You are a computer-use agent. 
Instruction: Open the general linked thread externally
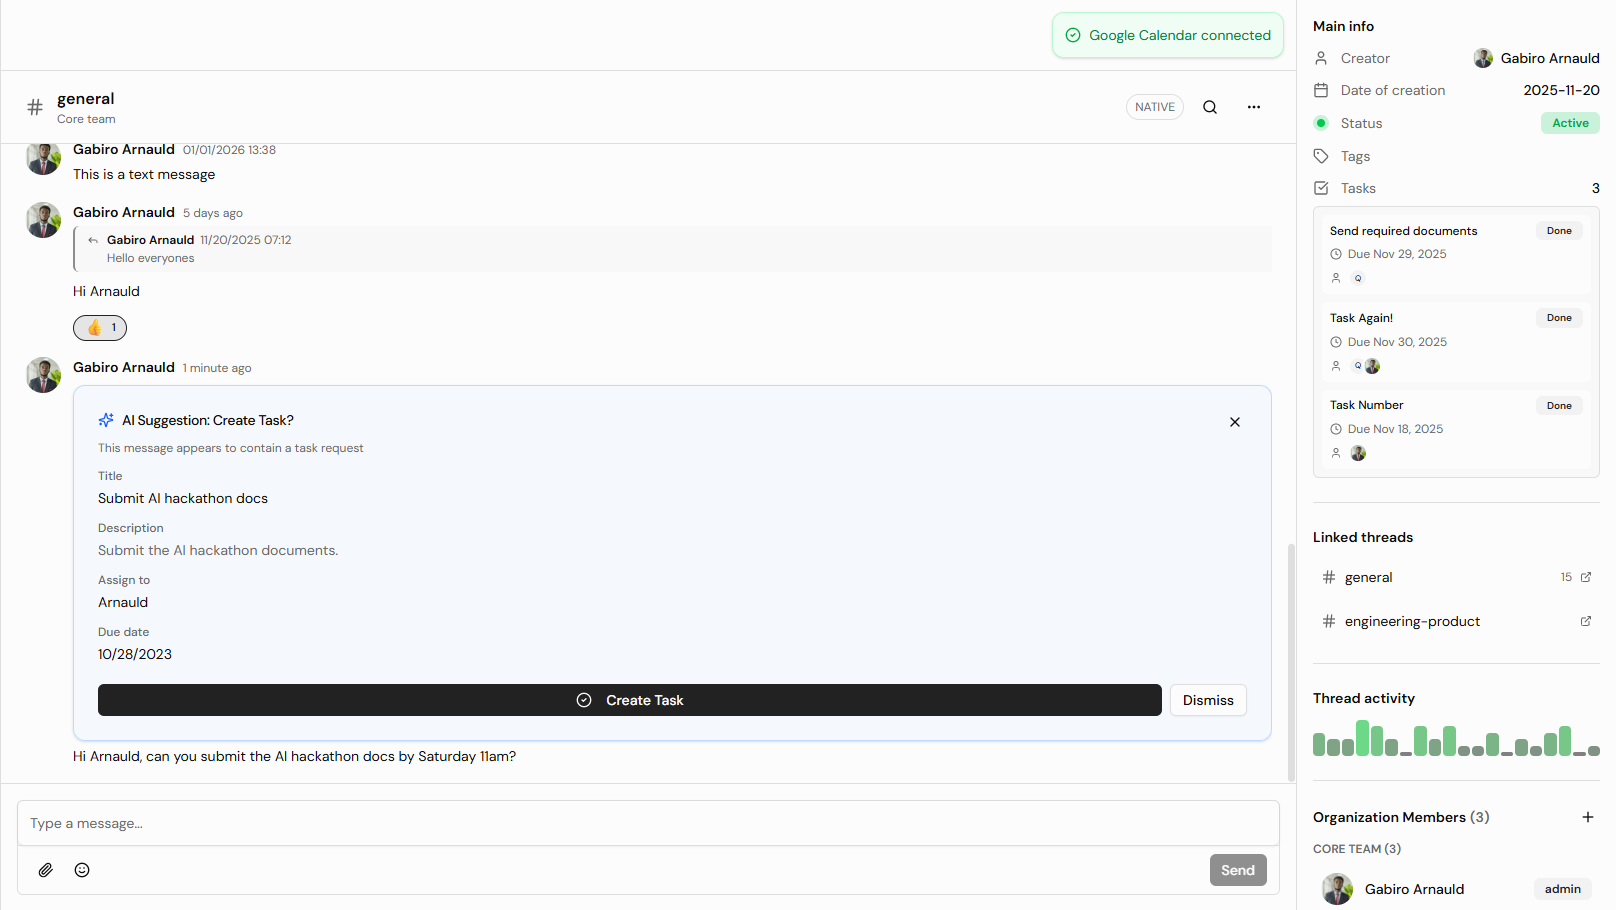click(1586, 577)
